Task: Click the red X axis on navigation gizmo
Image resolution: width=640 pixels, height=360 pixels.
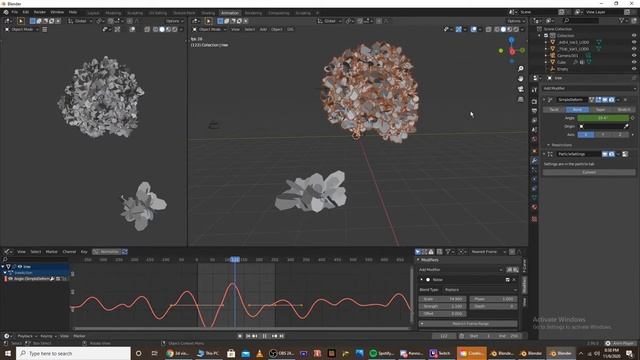Action: tap(512, 52)
